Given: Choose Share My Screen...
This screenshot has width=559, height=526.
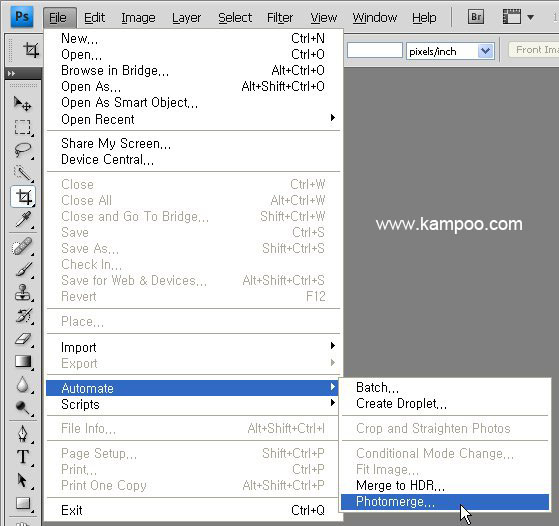Looking at the screenshot, I should click(x=193, y=143).
